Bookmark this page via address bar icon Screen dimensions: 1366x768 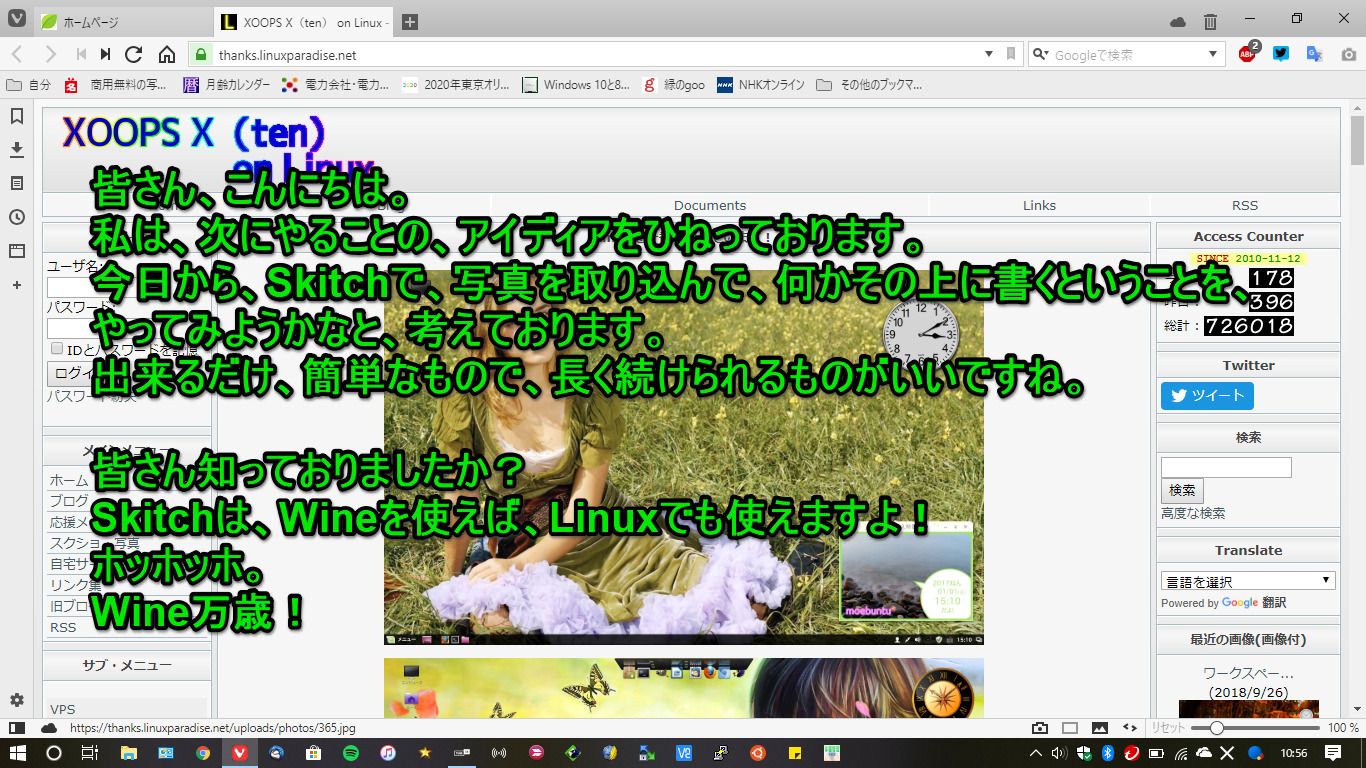(x=1011, y=54)
